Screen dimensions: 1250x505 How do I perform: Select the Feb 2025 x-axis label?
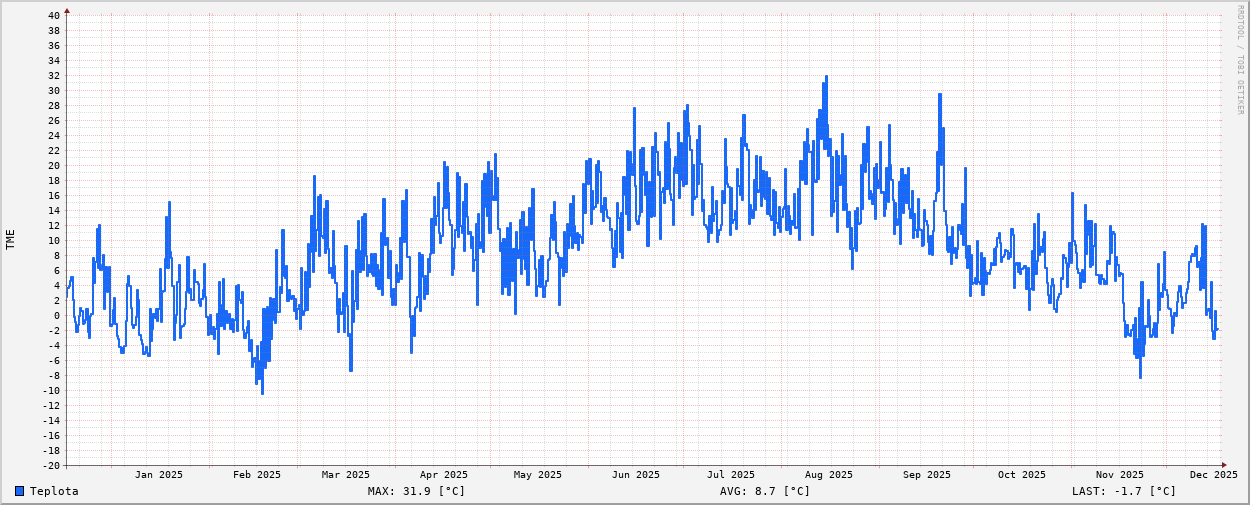coord(257,475)
